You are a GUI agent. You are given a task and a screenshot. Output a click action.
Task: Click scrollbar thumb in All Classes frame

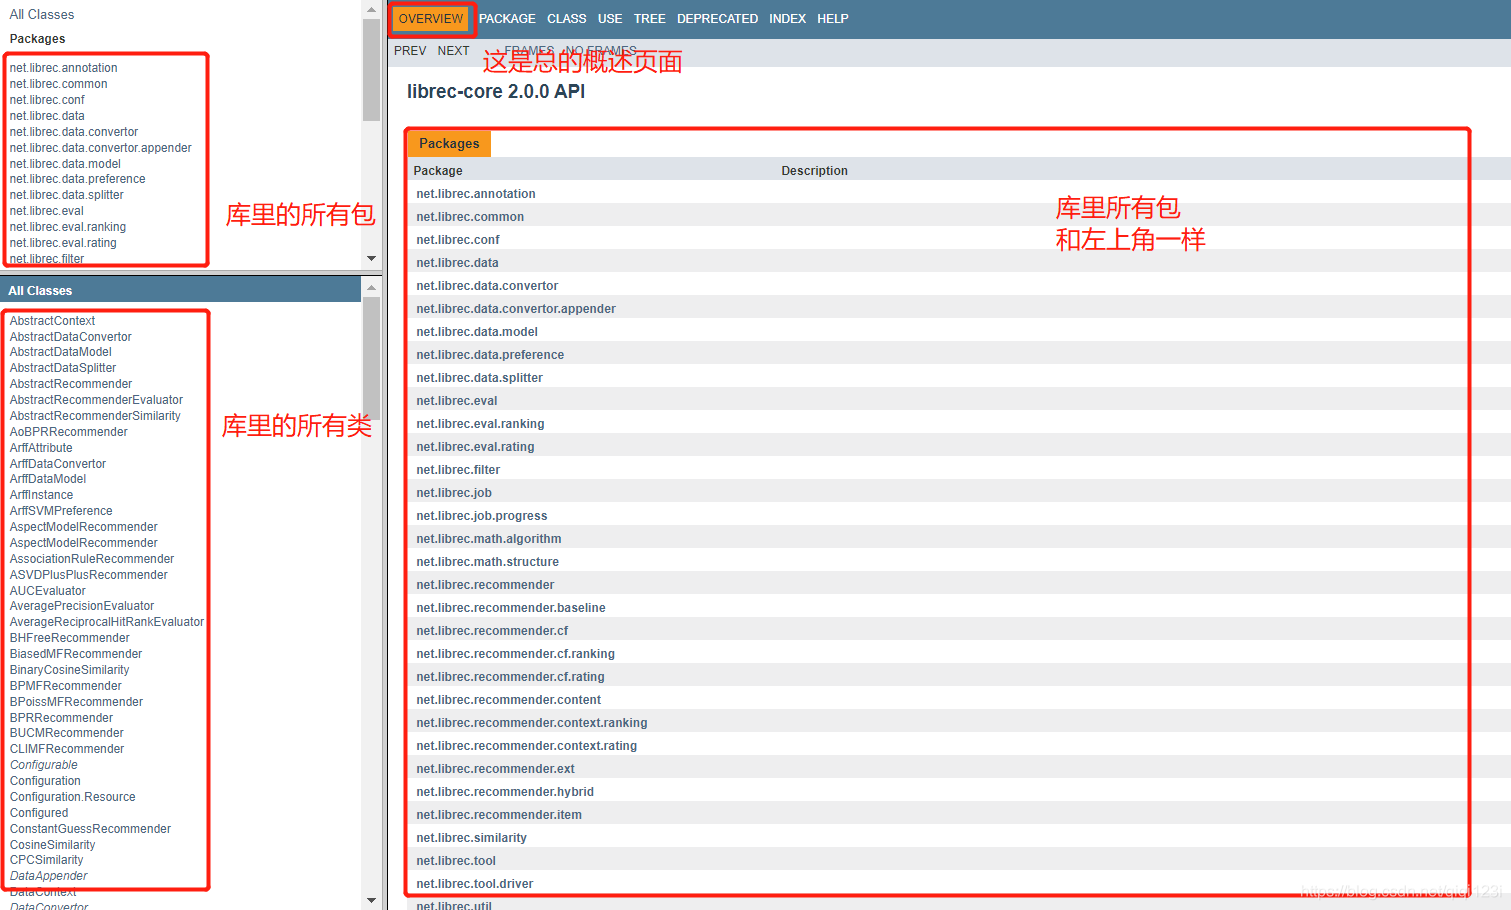coord(371,358)
